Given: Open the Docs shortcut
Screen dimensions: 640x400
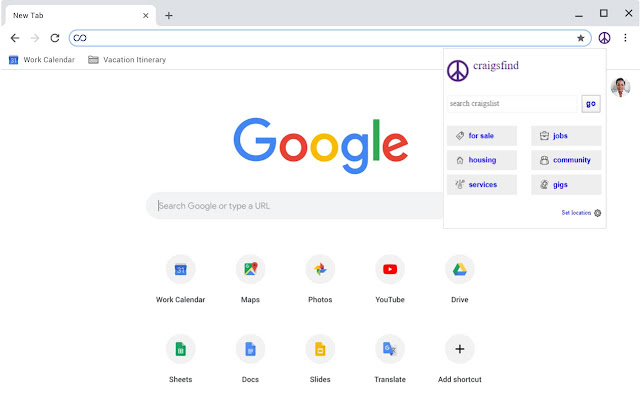Looking at the screenshot, I should (250, 359).
